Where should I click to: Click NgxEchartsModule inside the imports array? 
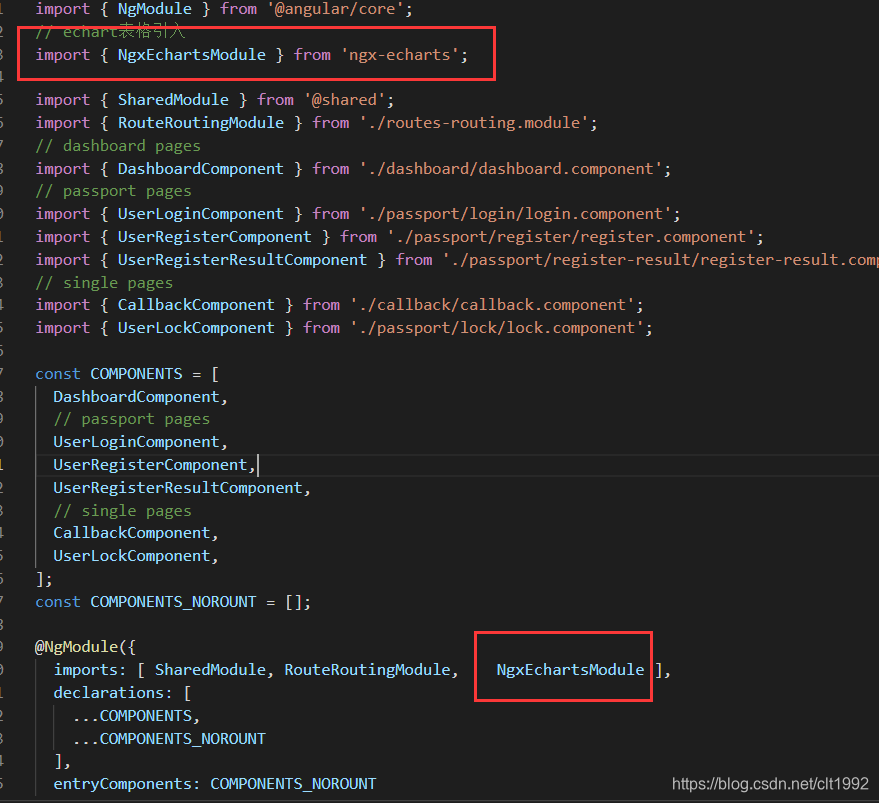570,669
